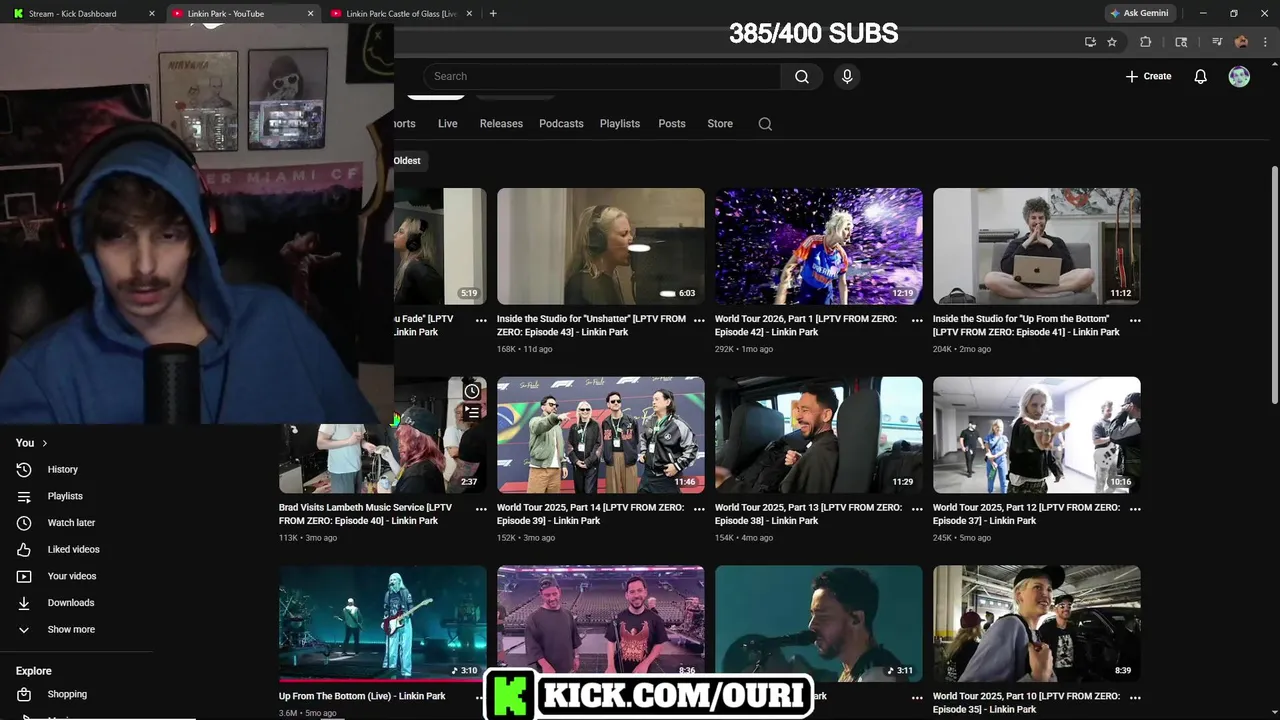Open browser extensions puzzle icon
This screenshot has width=1280, height=720.
click(1146, 42)
